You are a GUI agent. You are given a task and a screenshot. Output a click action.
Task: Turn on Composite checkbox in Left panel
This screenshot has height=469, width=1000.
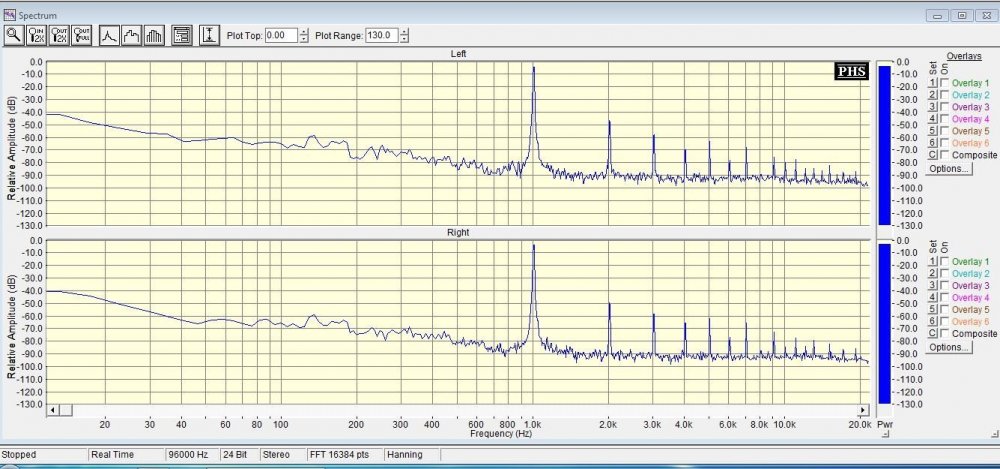pyautogui.click(x=945, y=155)
